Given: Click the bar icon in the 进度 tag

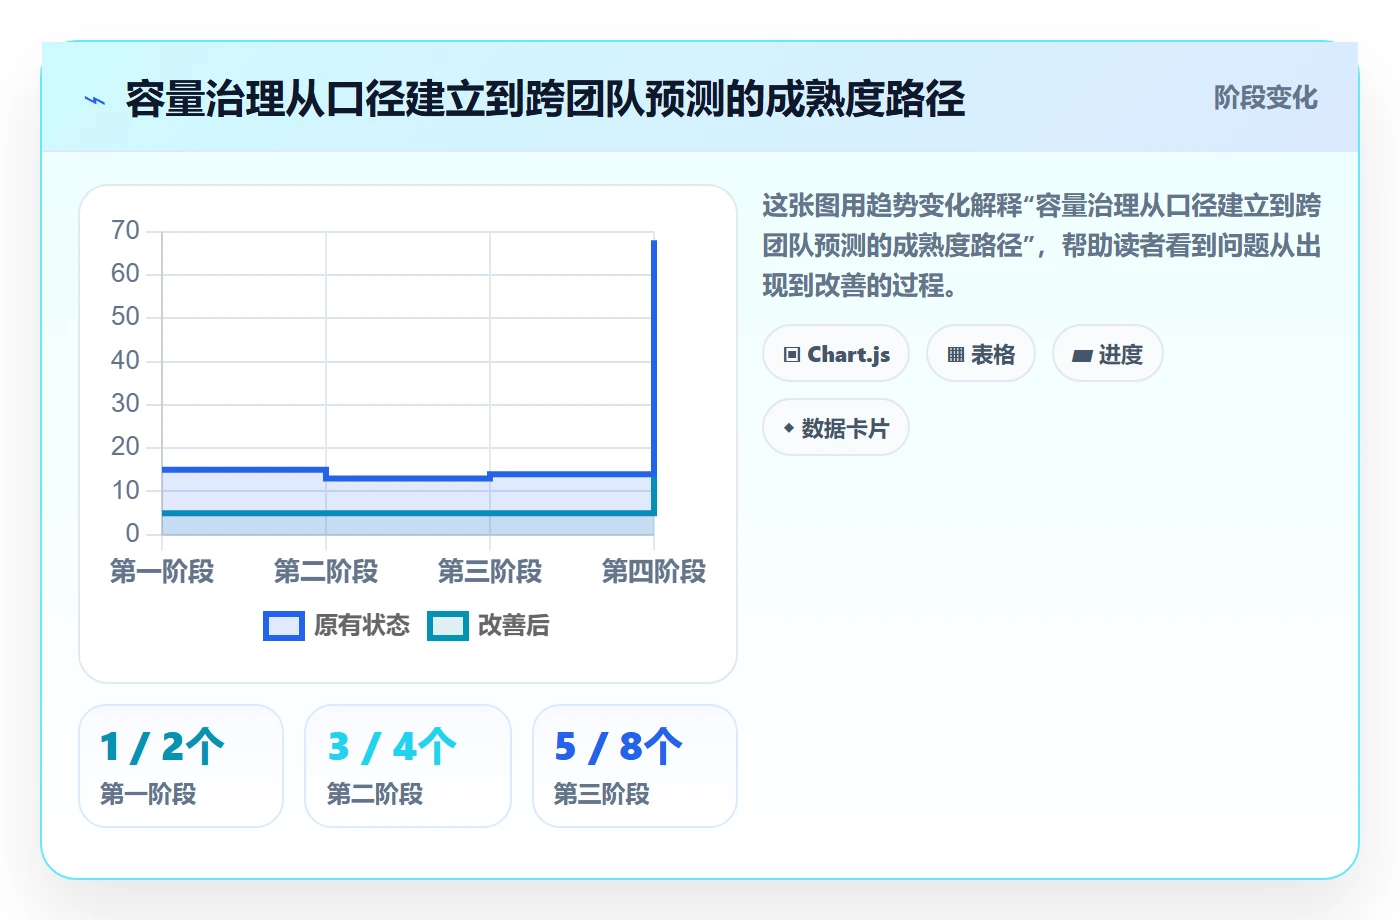Looking at the screenshot, I should 1082,355.
